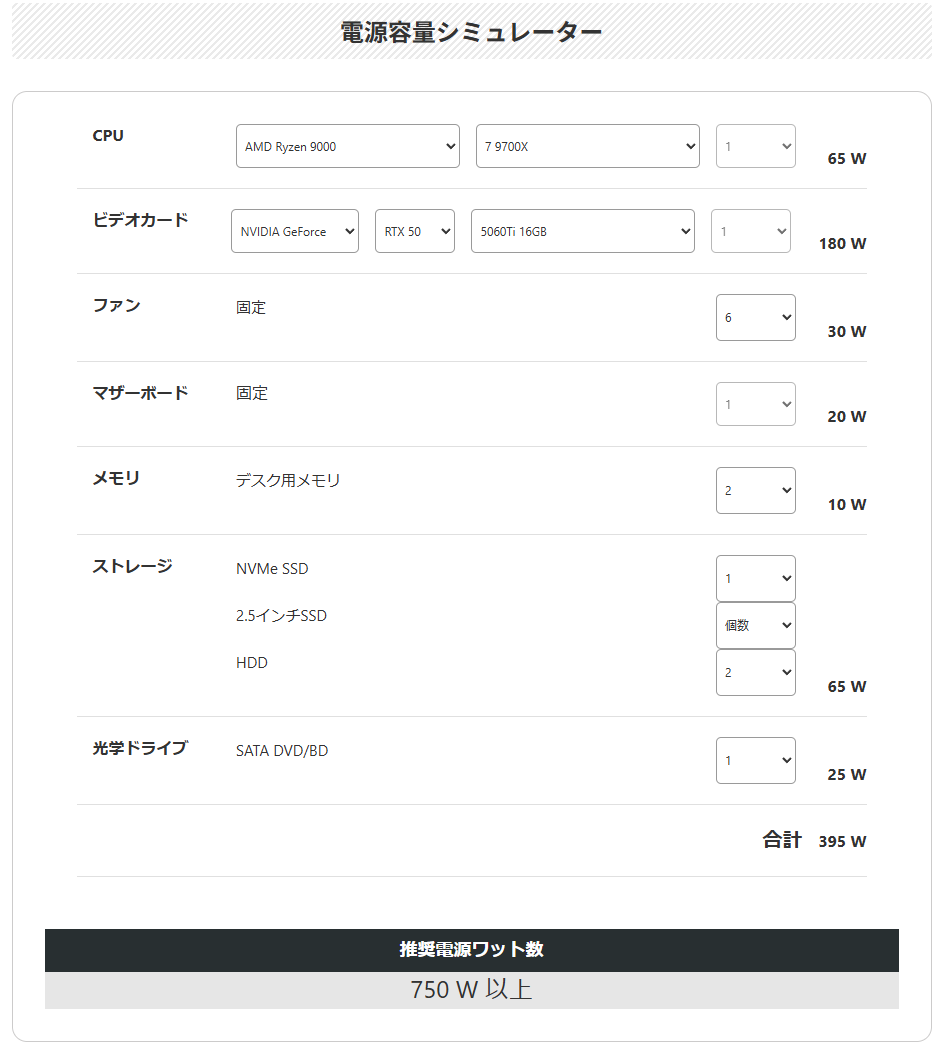Open the SATA DVD/BD quantity dropdown
Screen dimensions: 939x1044
click(755, 760)
